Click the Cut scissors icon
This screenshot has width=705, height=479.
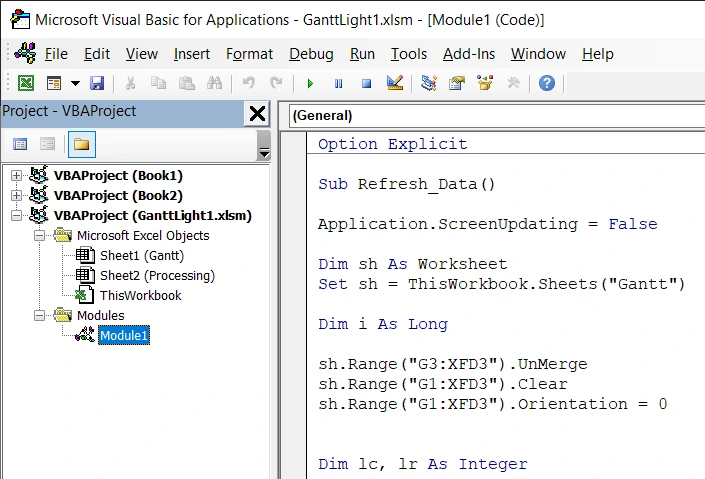130,83
